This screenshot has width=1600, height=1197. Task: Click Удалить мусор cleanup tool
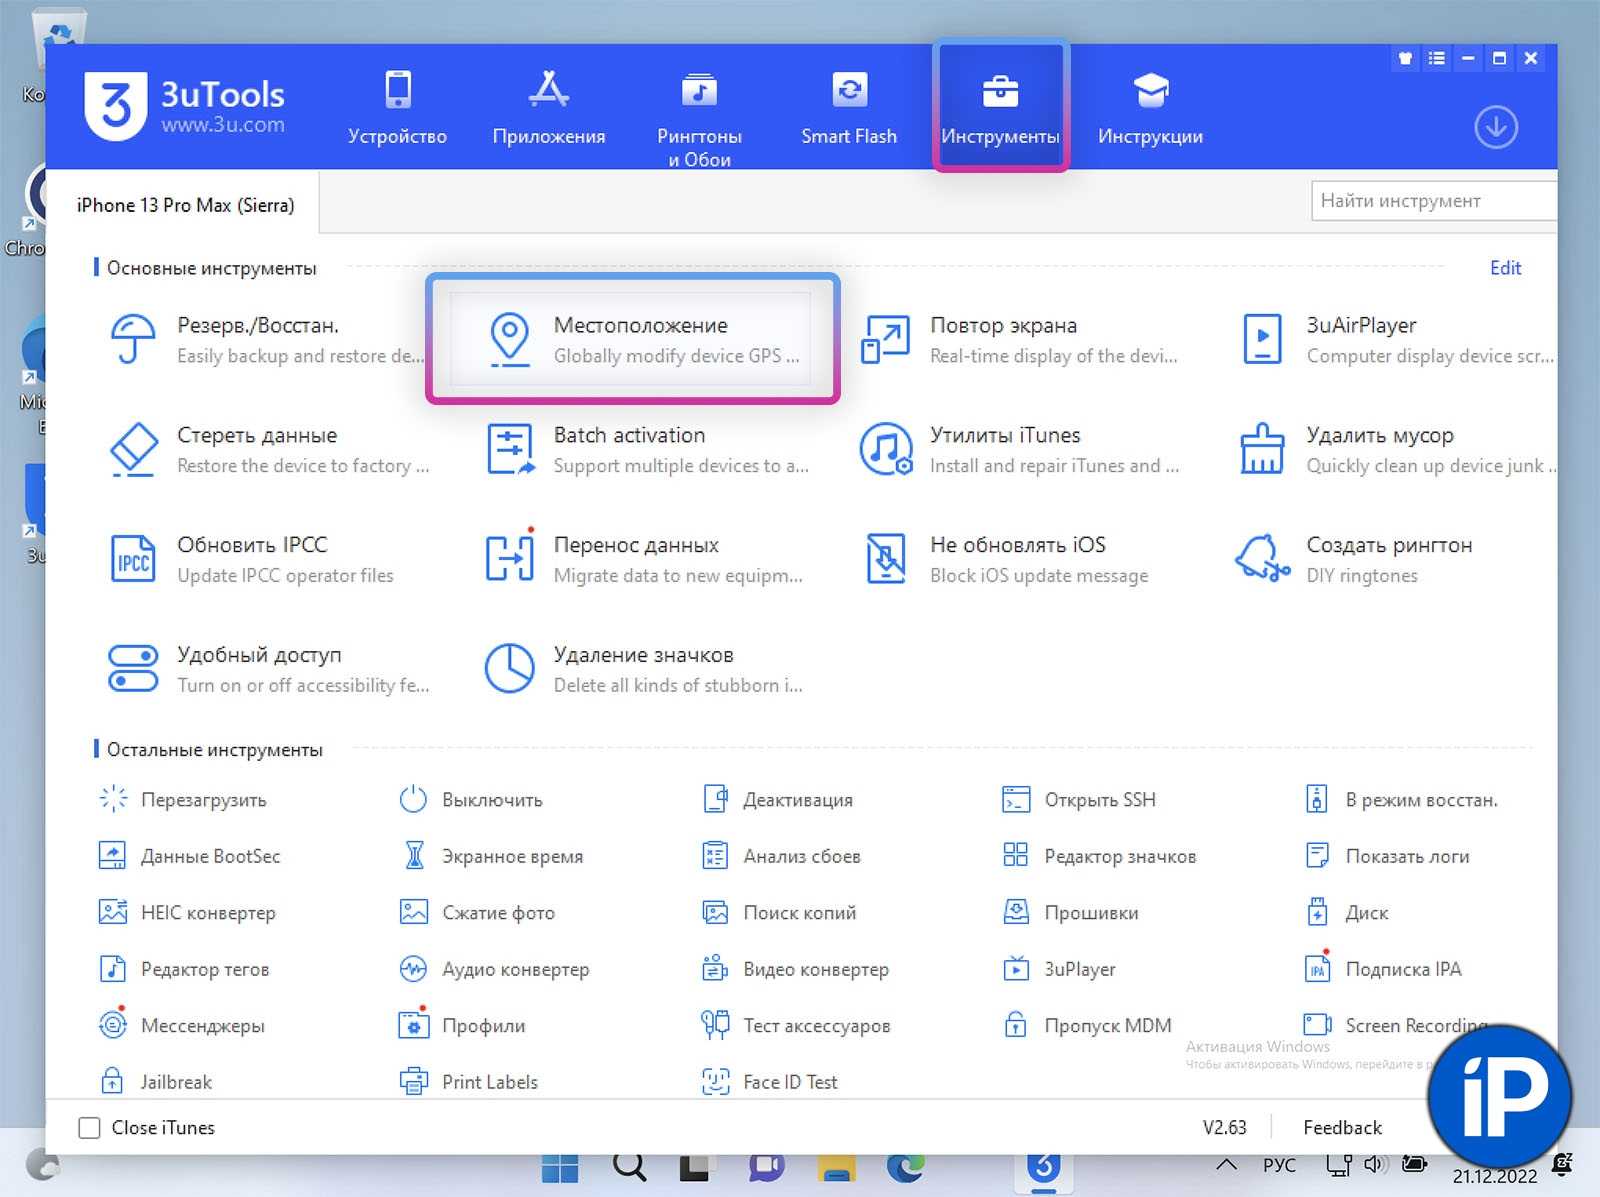click(1396, 449)
